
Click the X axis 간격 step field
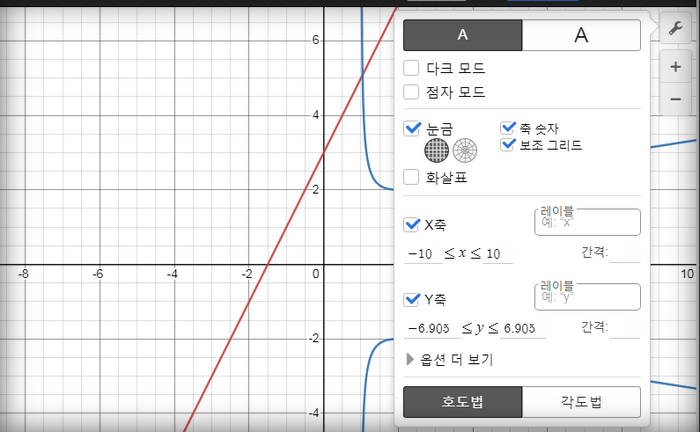625,253
